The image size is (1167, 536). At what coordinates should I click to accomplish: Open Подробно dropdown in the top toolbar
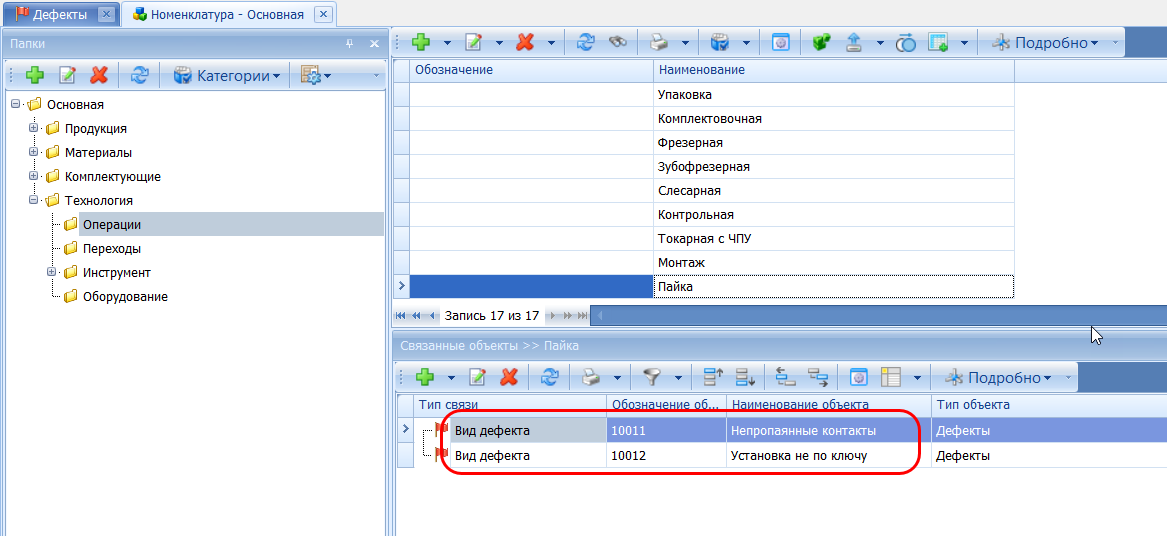pyautogui.click(x=1055, y=43)
